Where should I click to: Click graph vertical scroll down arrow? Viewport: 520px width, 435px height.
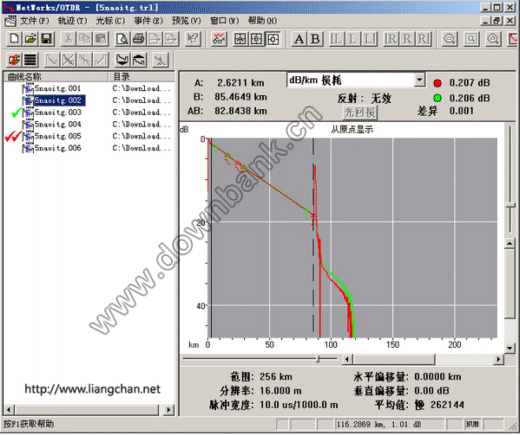(x=510, y=348)
